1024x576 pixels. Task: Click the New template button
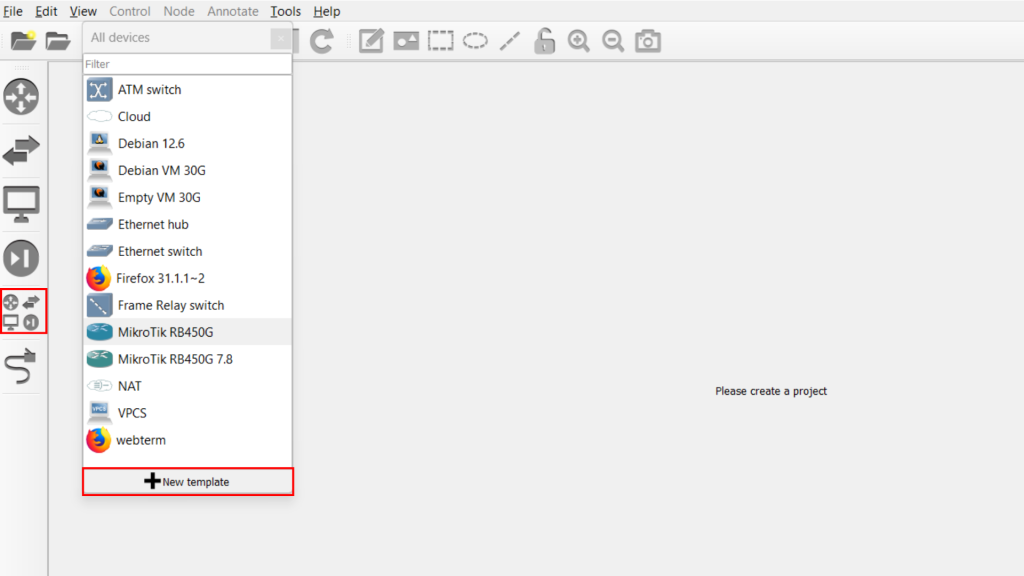click(x=188, y=482)
